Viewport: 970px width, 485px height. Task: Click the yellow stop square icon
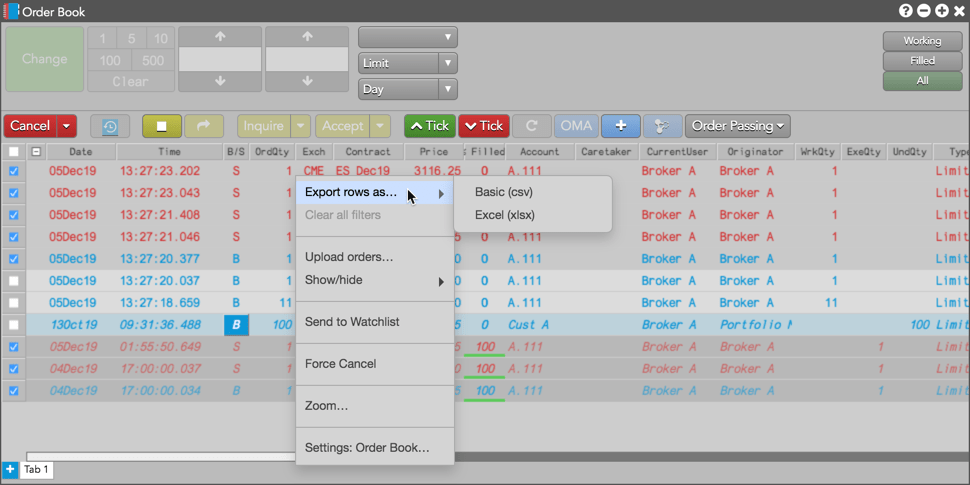pos(161,126)
